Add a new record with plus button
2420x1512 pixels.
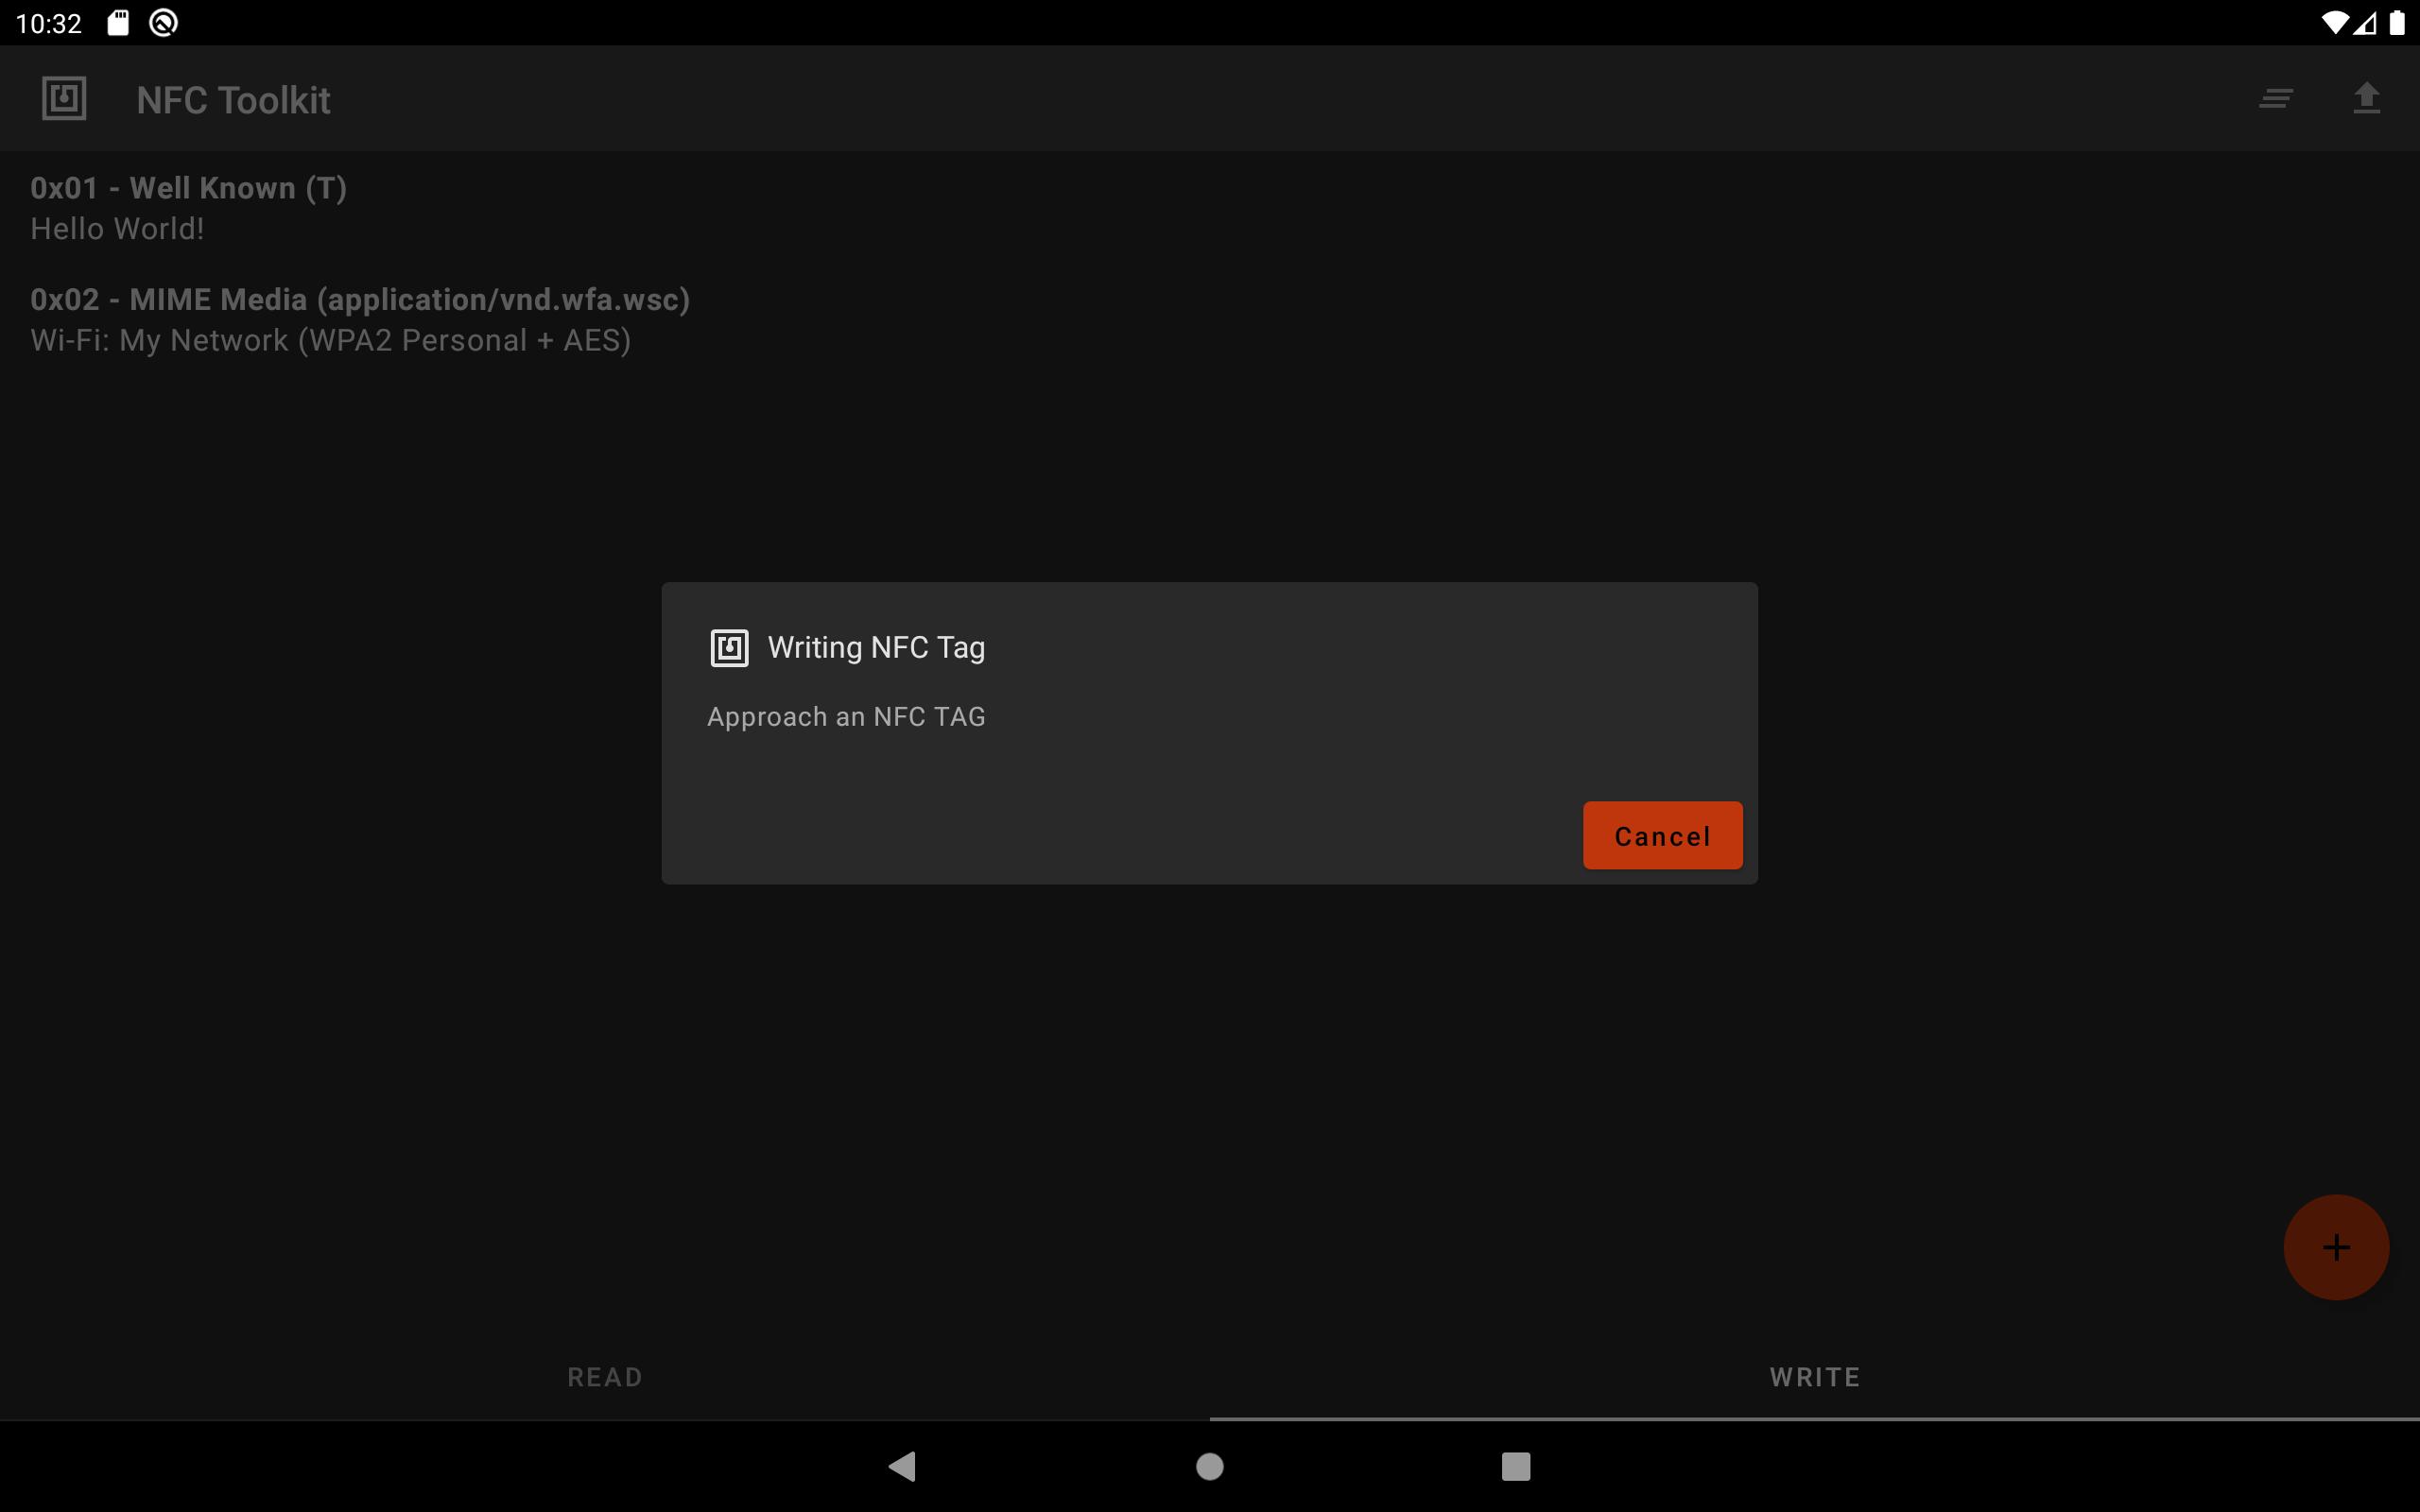(x=2336, y=1247)
